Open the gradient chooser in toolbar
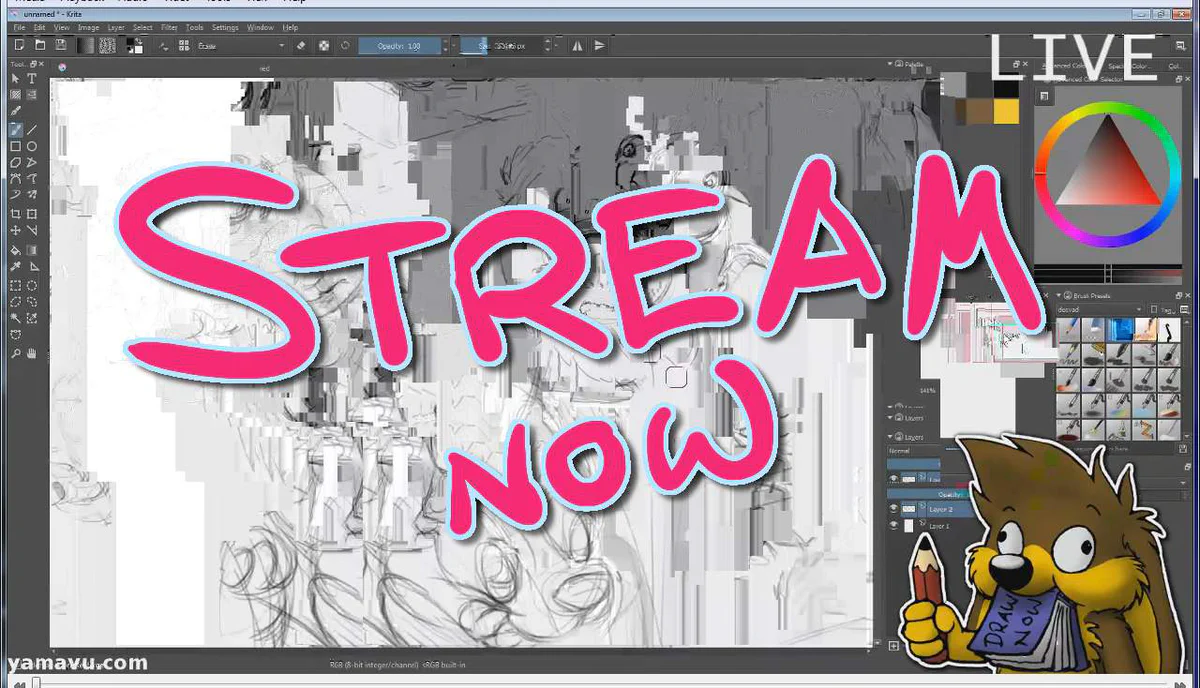This screenshot has height=688, width=1200. coord(86,45)
